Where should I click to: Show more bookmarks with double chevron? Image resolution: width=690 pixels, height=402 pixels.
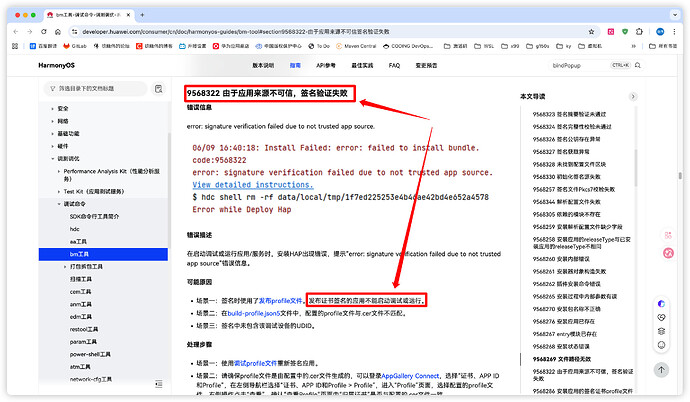click(x=634, y=46)
